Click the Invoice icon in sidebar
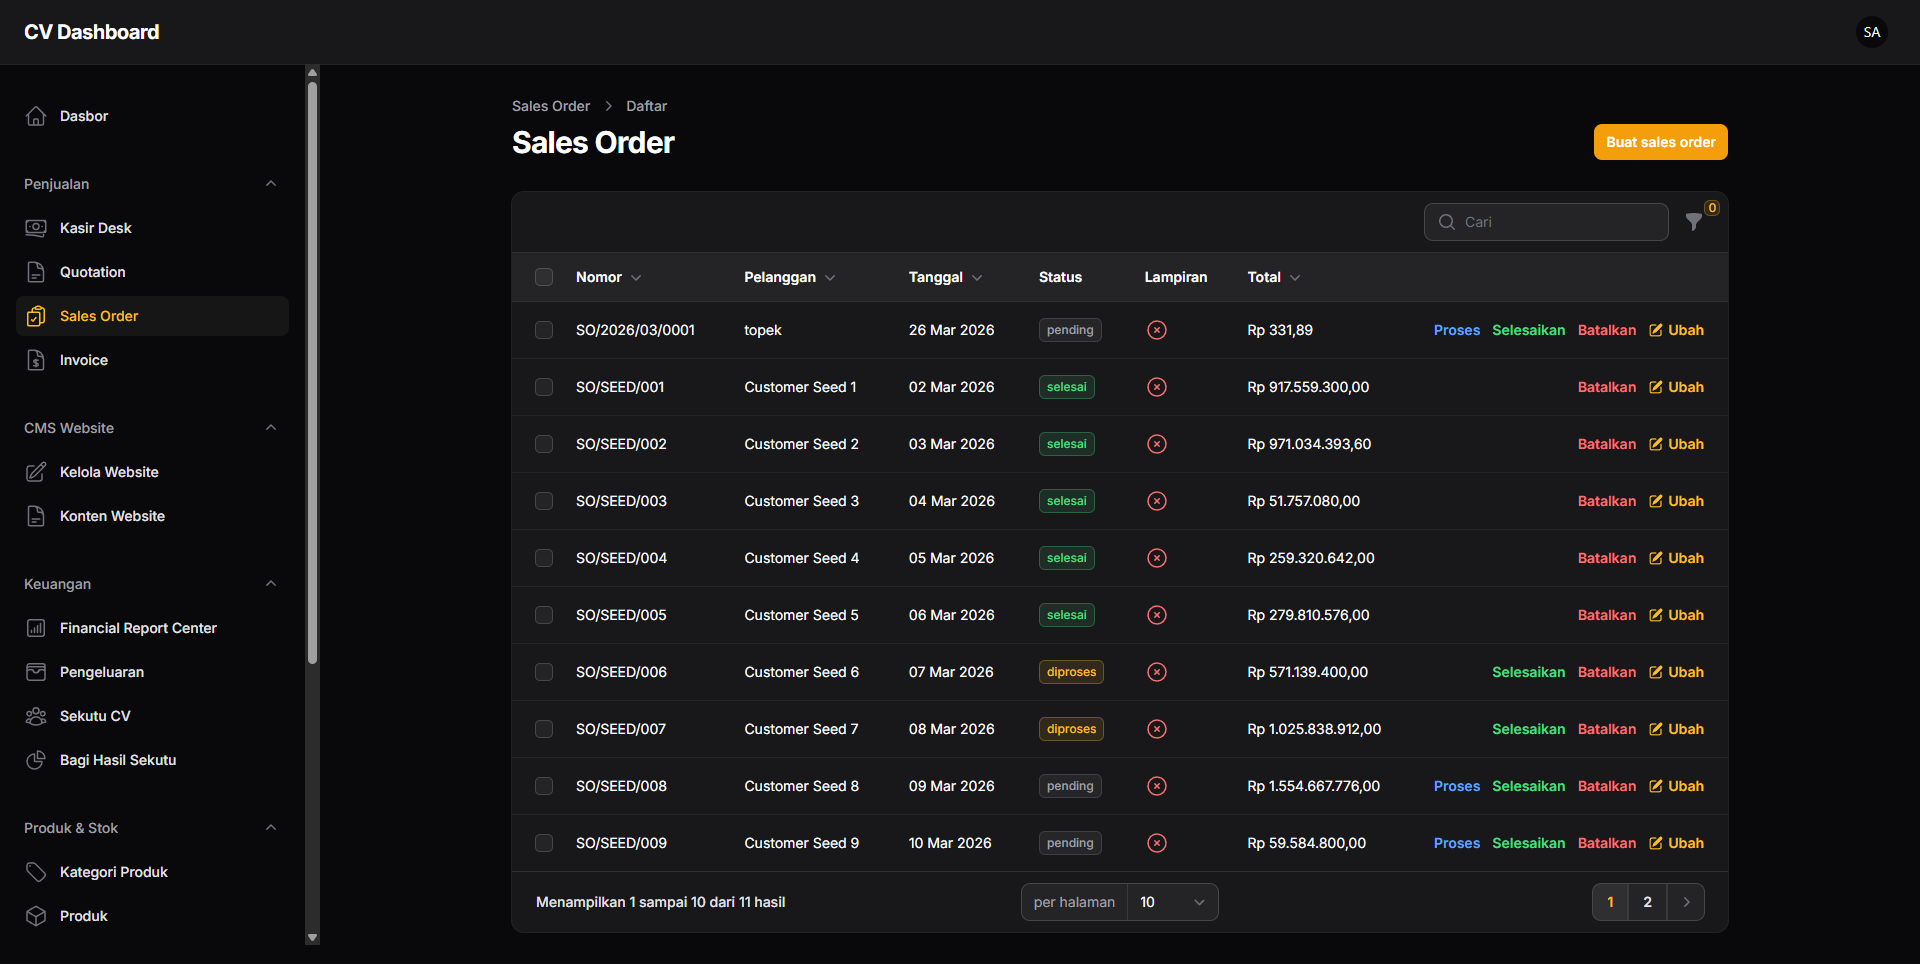 coord(36,359)
